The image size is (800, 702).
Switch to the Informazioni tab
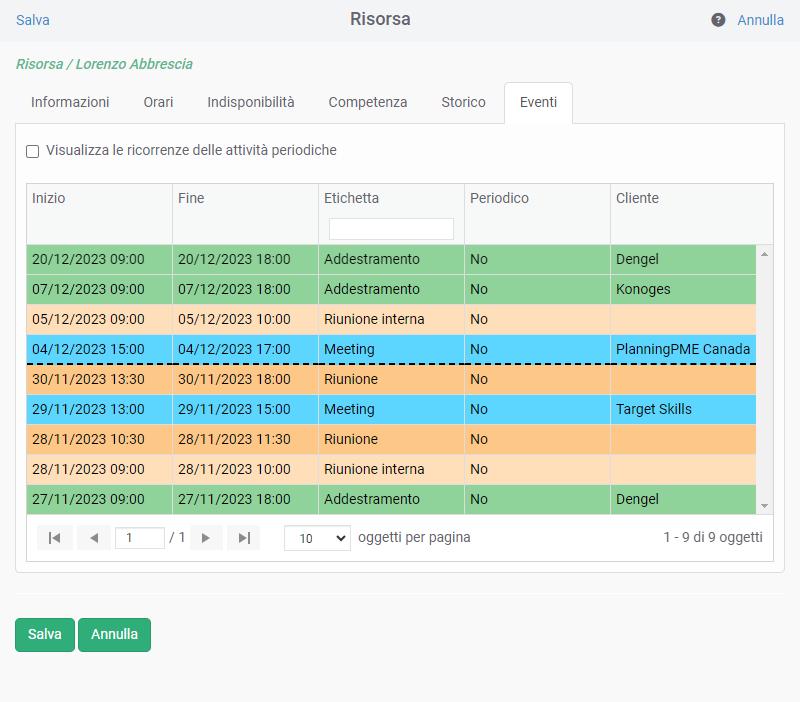pyautogui.click(x=70, y=102)
